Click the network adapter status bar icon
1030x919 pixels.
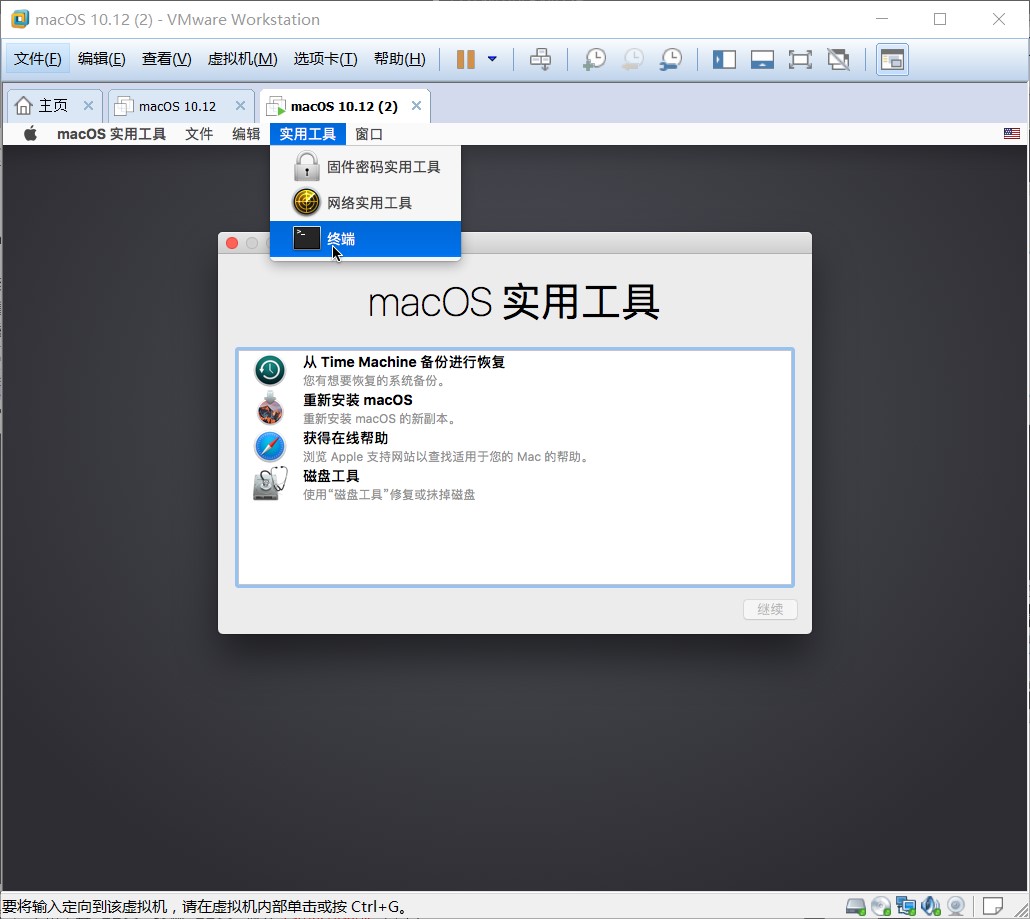coord(906,907)
